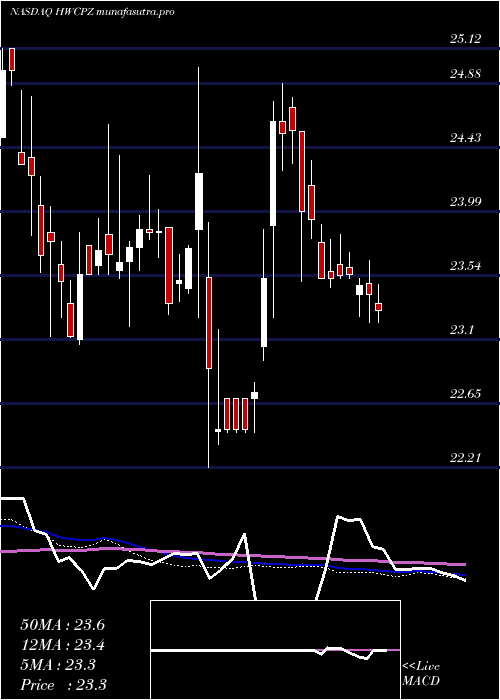Viewport: 500px width, 700px height.
Task: Select the 24.43 price level label
Action: coord(465,138)
